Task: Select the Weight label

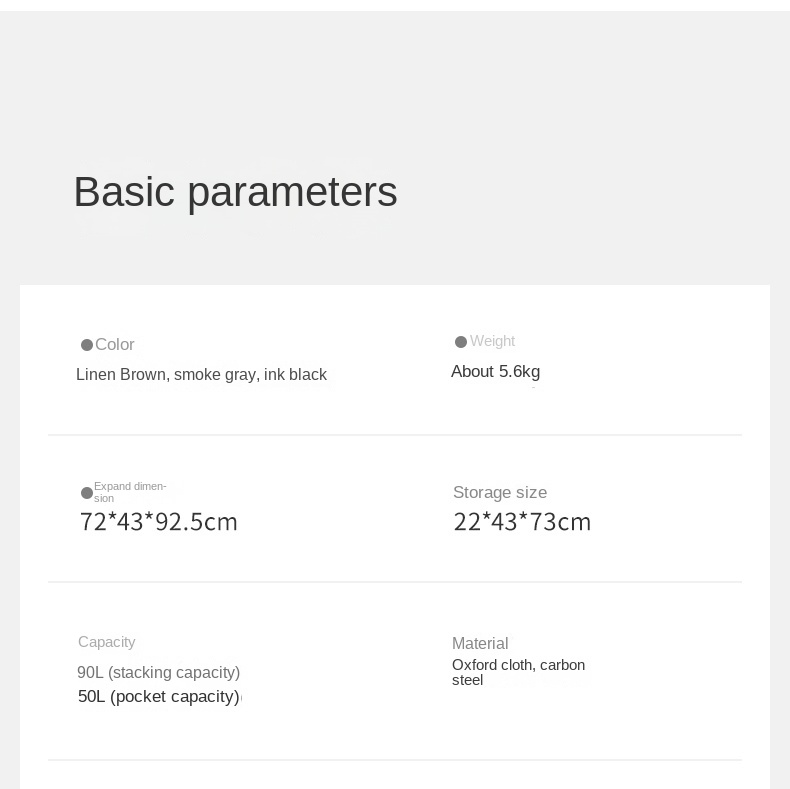Action: pyautogui.click(x=492, y=341)
